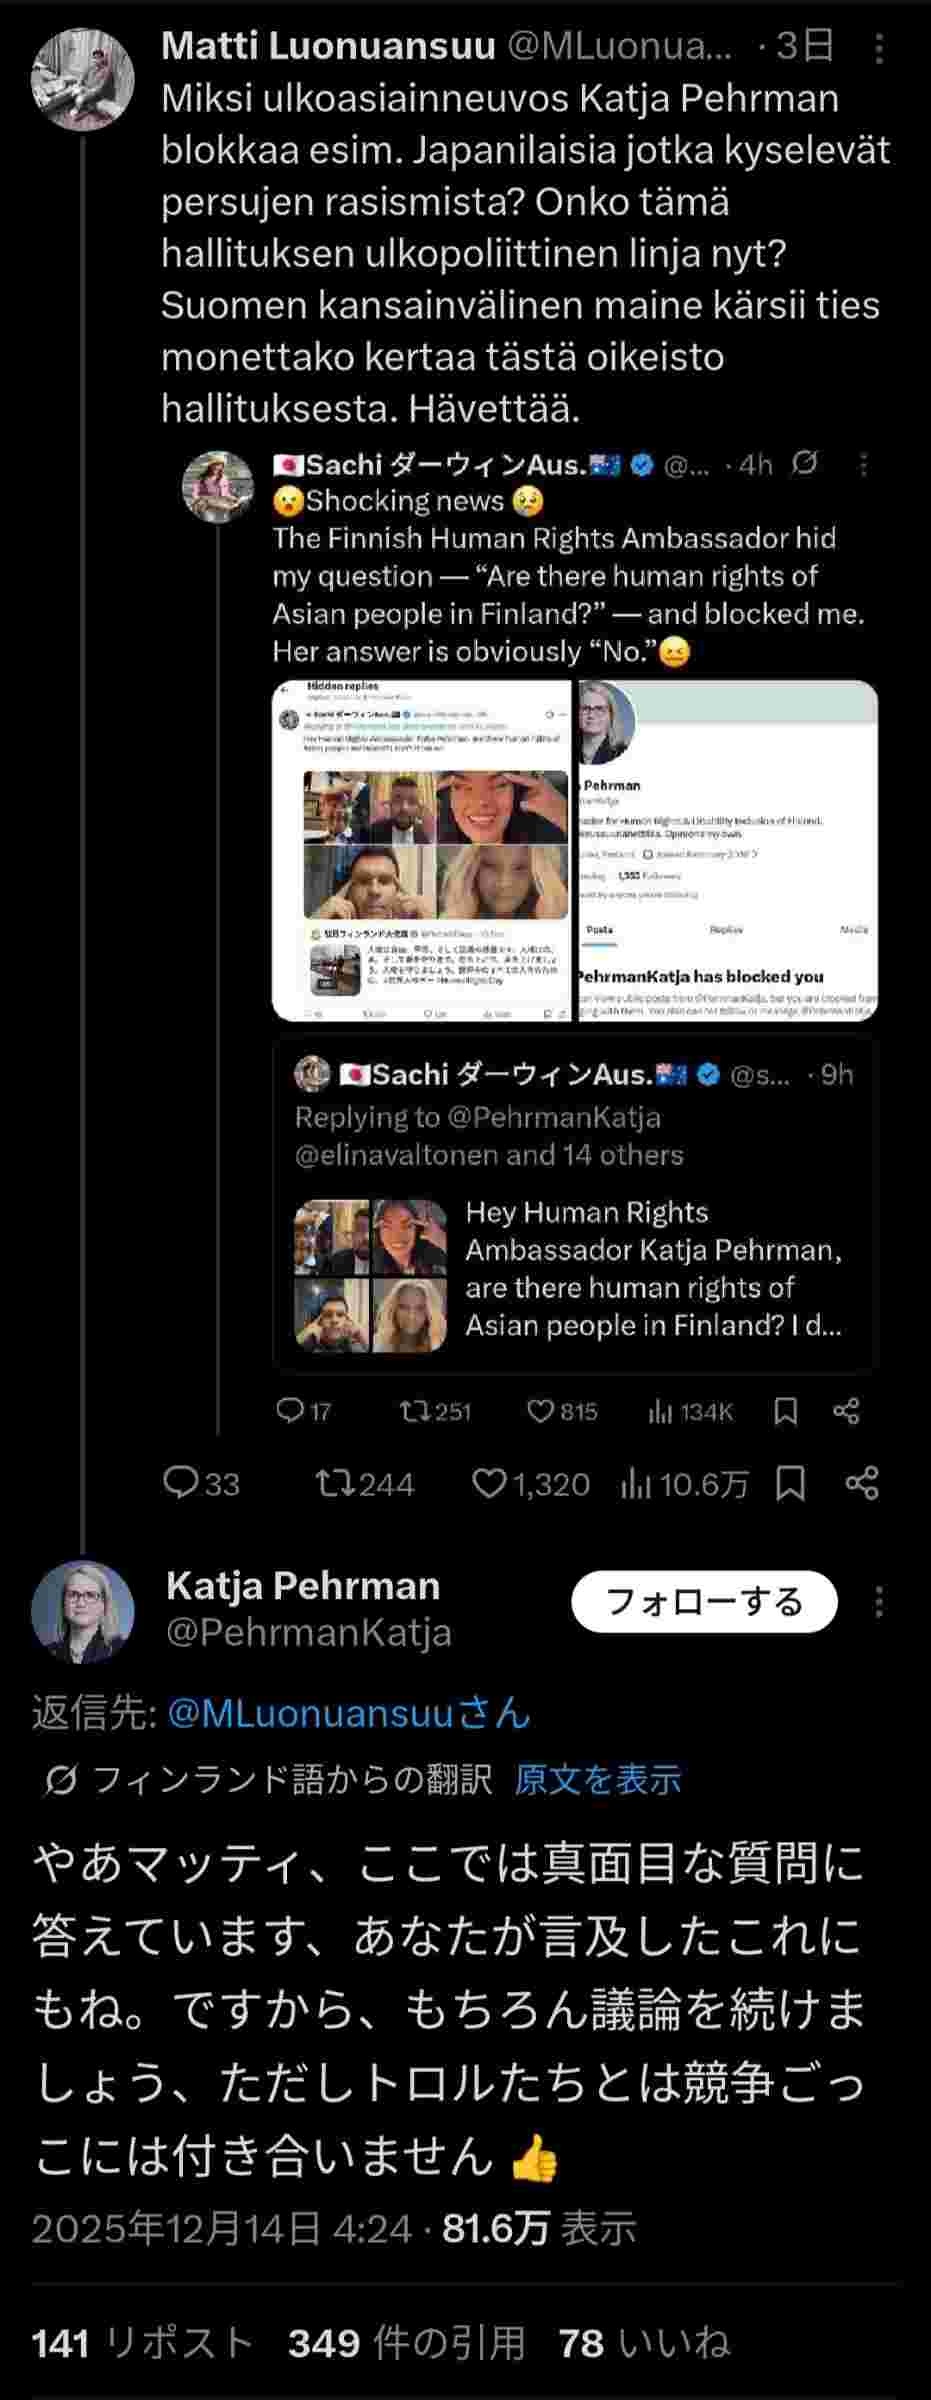
Task: Open Katja Pehrman's profile picture
Action: coord(83,1611)
